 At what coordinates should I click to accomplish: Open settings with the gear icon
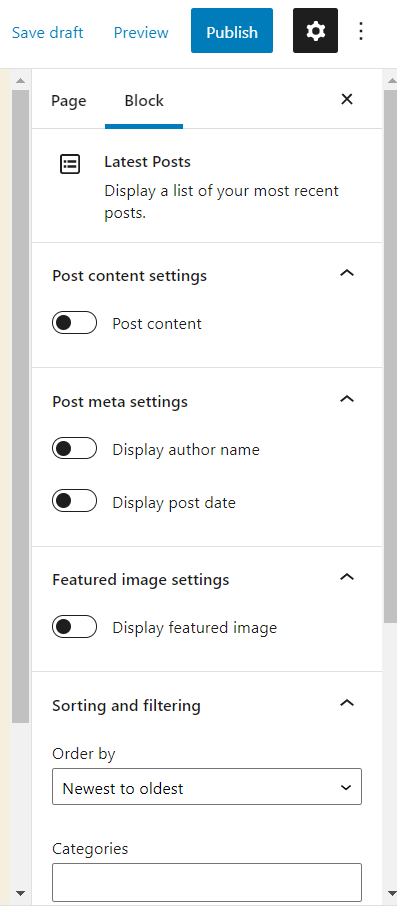click(x=315, y=31)
